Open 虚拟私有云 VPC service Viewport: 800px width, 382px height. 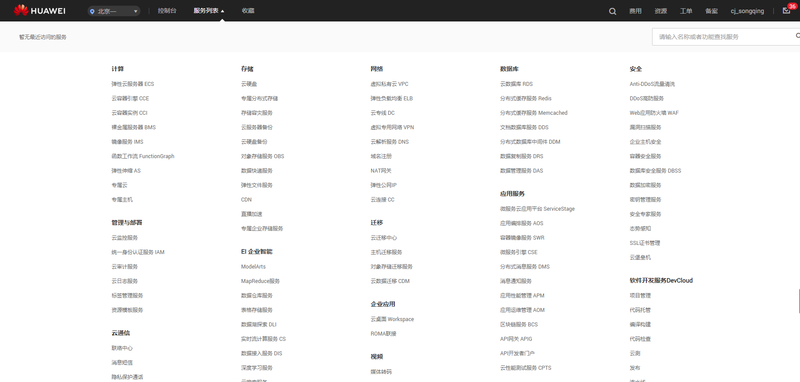(x=390, y=84)
